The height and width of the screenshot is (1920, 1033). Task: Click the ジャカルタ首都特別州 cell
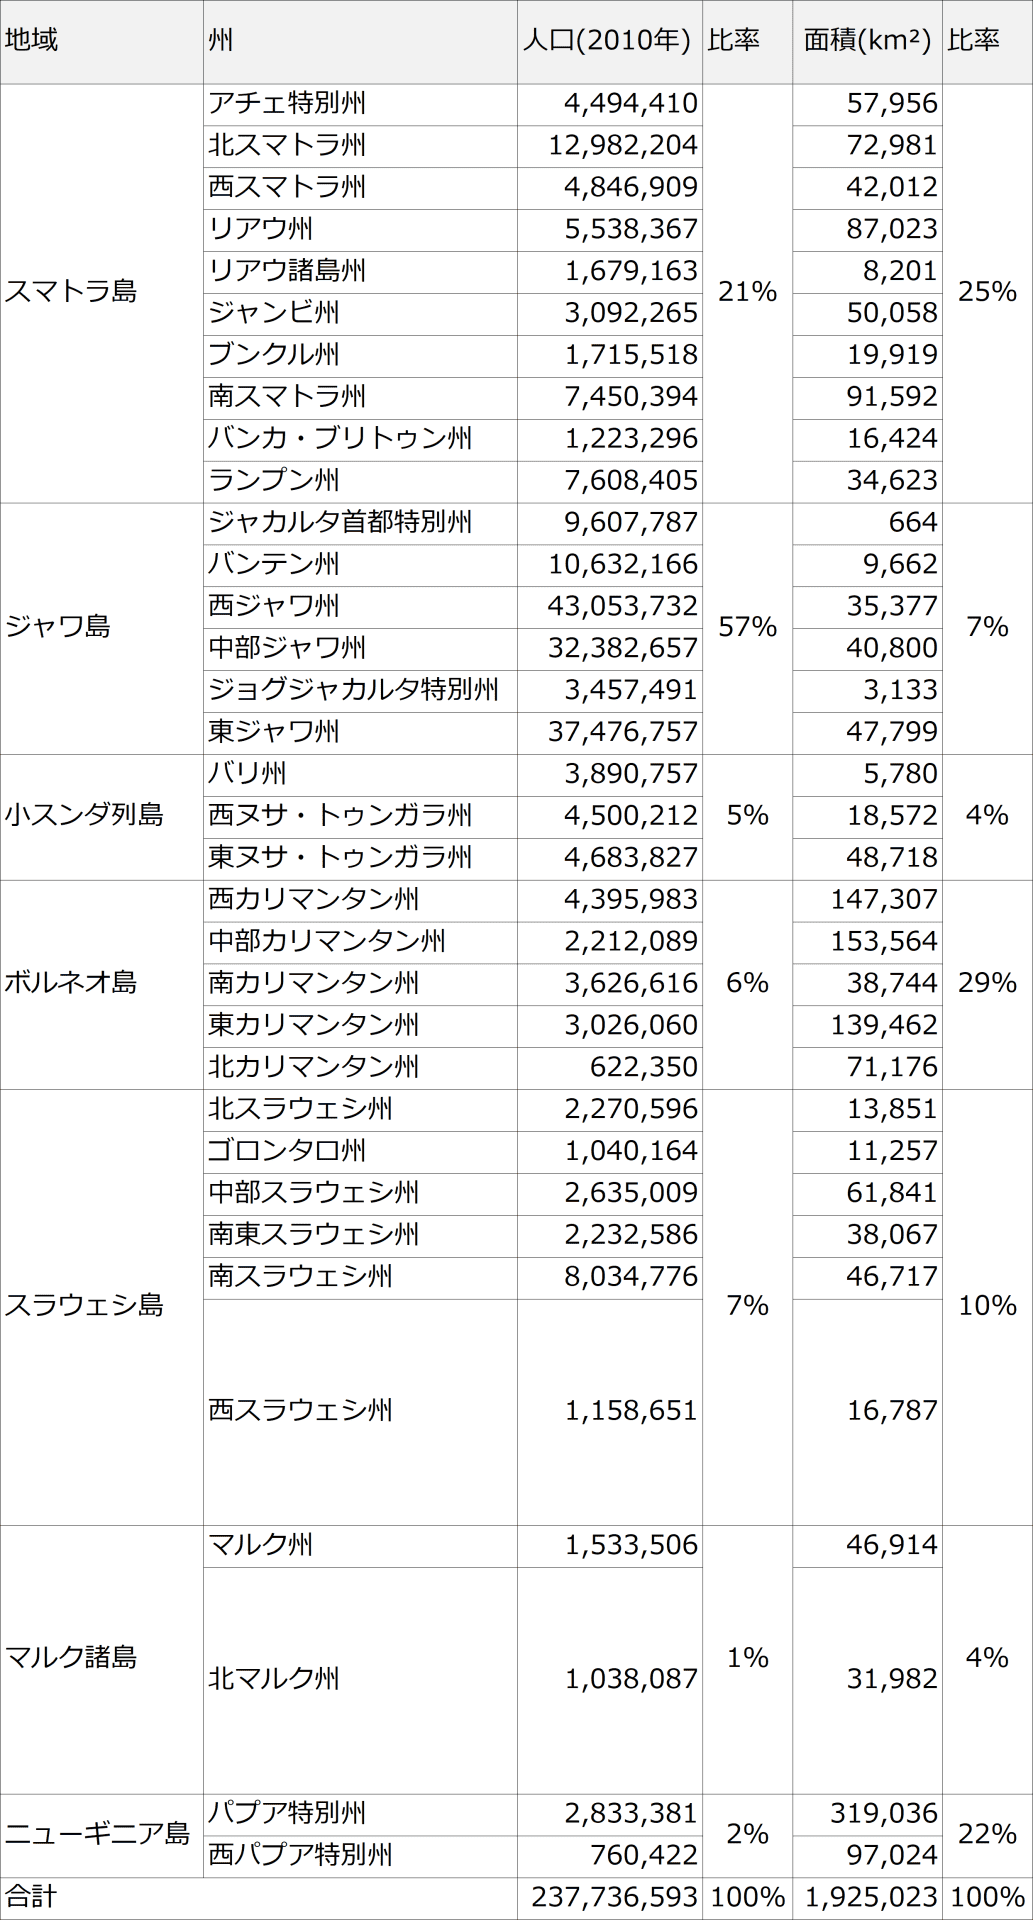pyautogui.click(x=360, y=523)
